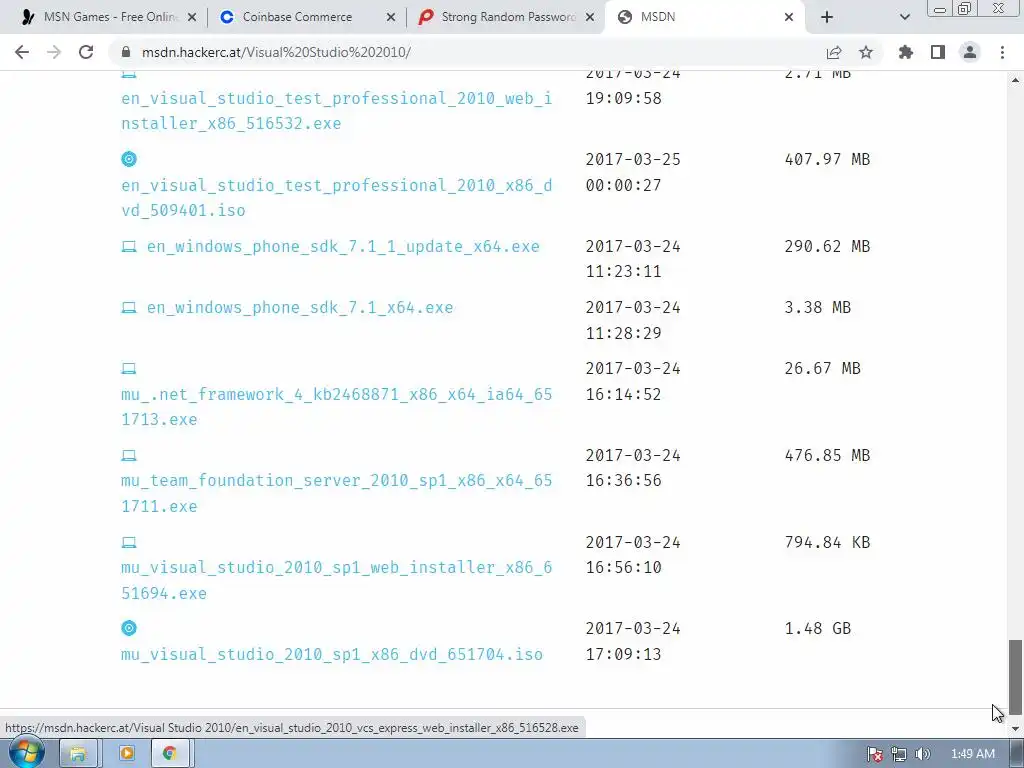Image resolution: width=1024 pixels, height=768 pixels.
Task: Open en_windows_phone_sdk_7.1_x64.exe link
Action: click(300, 308)
